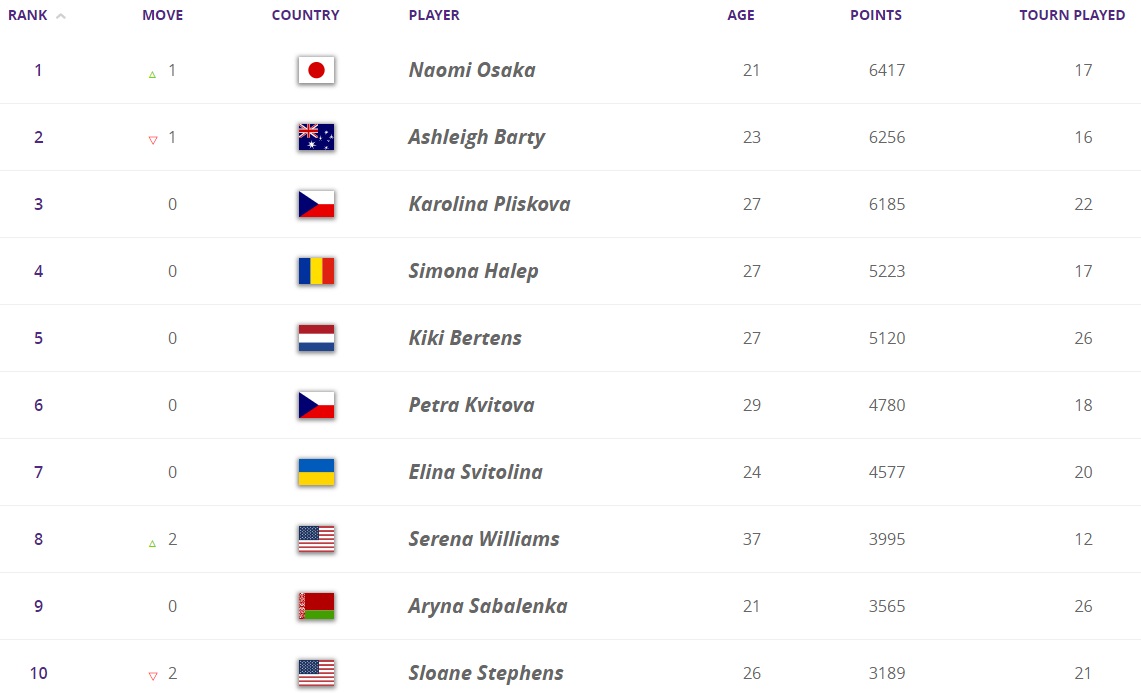Sort by TOURN PLAYED column header
This screenshot has width=1141, height=693.
coord(1071,15)
